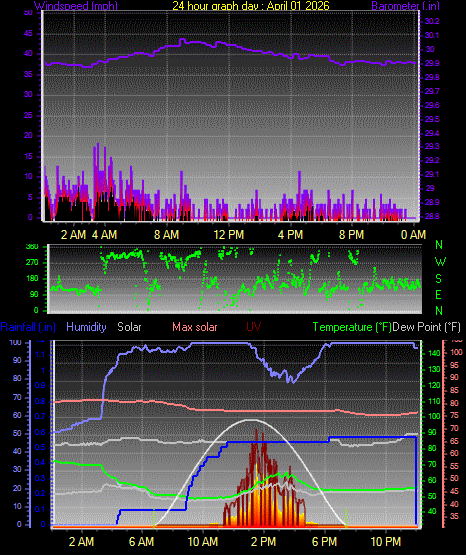Select the Solar legend label
This screenshot has height=555, width=466.
click(129, 327)
